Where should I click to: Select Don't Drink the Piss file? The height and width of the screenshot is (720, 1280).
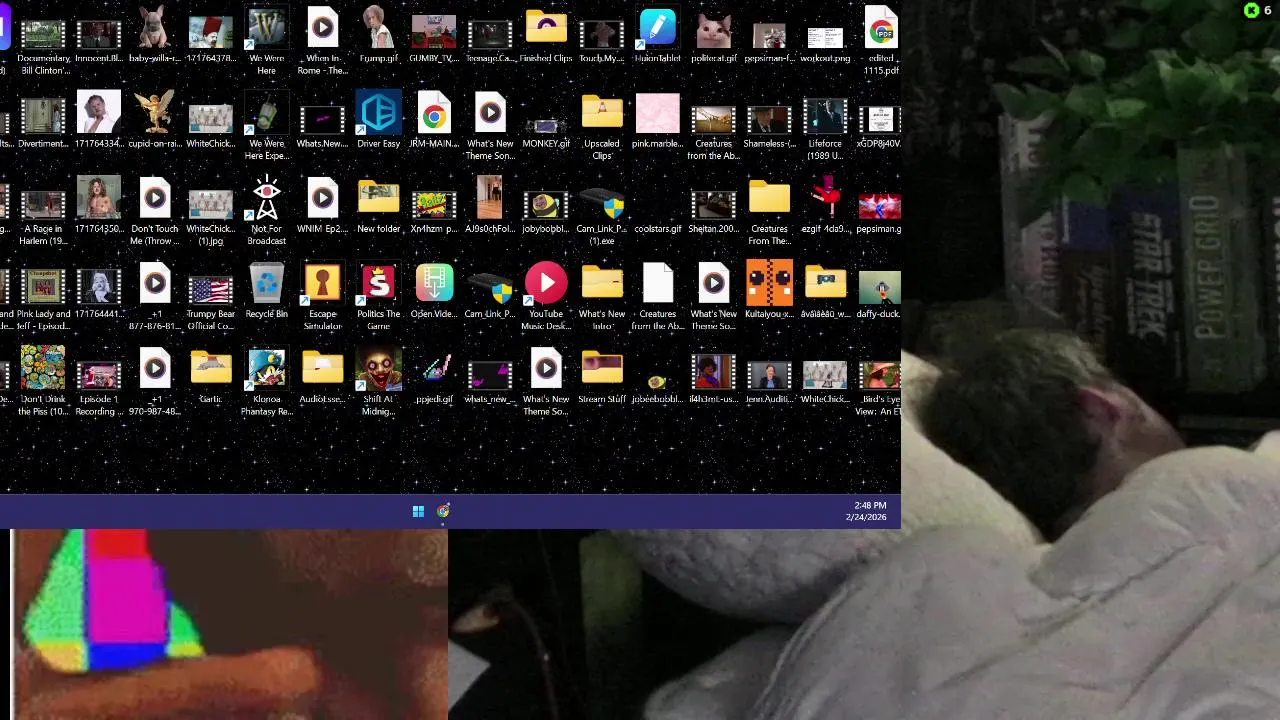[x=43, y=383]
